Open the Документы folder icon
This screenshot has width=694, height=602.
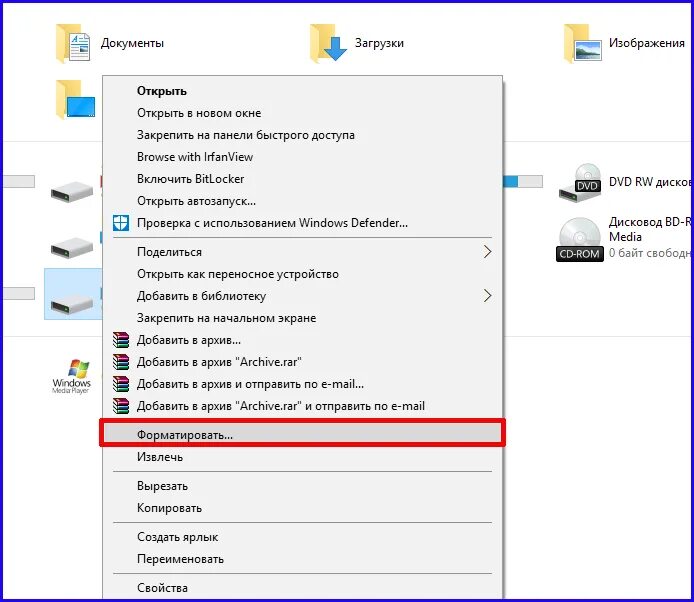[x=73, y=44]
